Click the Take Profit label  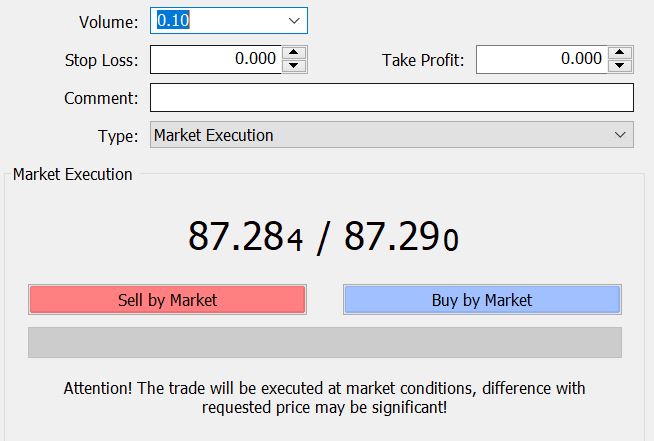pyautogui.click(x=423, y=60)
